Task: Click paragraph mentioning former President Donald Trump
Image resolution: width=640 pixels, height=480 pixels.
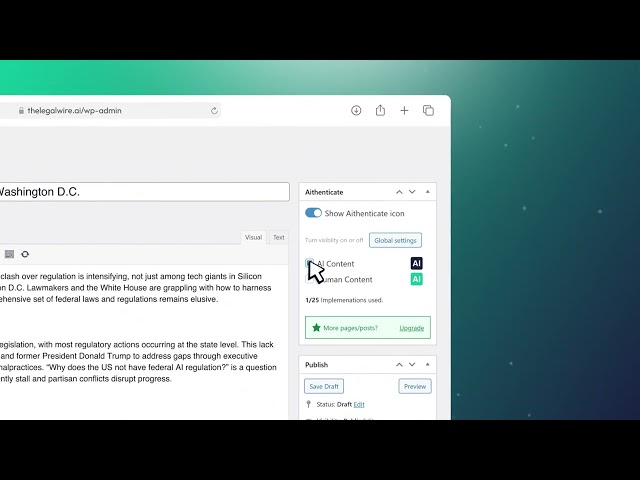Action: click(x=139, y=362)
